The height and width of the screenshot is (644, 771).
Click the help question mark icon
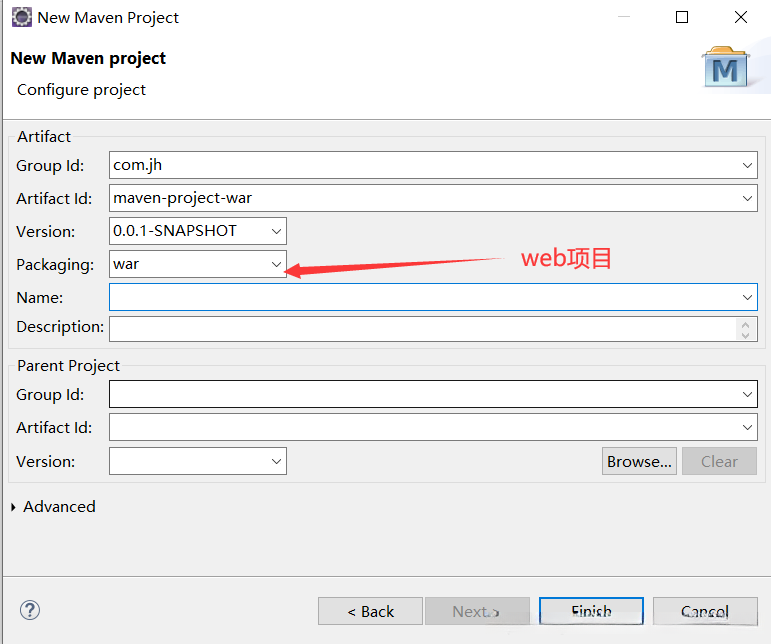pyautogui.click(x=30, y=610)
